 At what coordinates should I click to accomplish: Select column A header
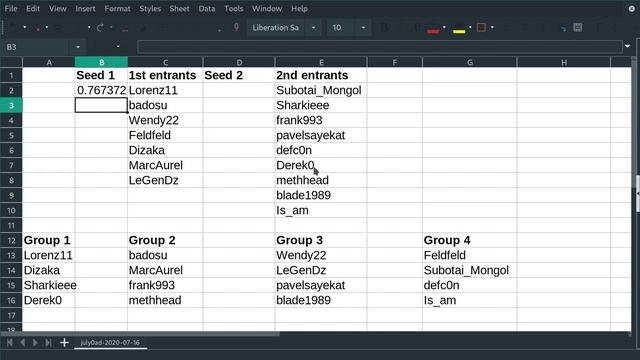click(x=49, y=62)
